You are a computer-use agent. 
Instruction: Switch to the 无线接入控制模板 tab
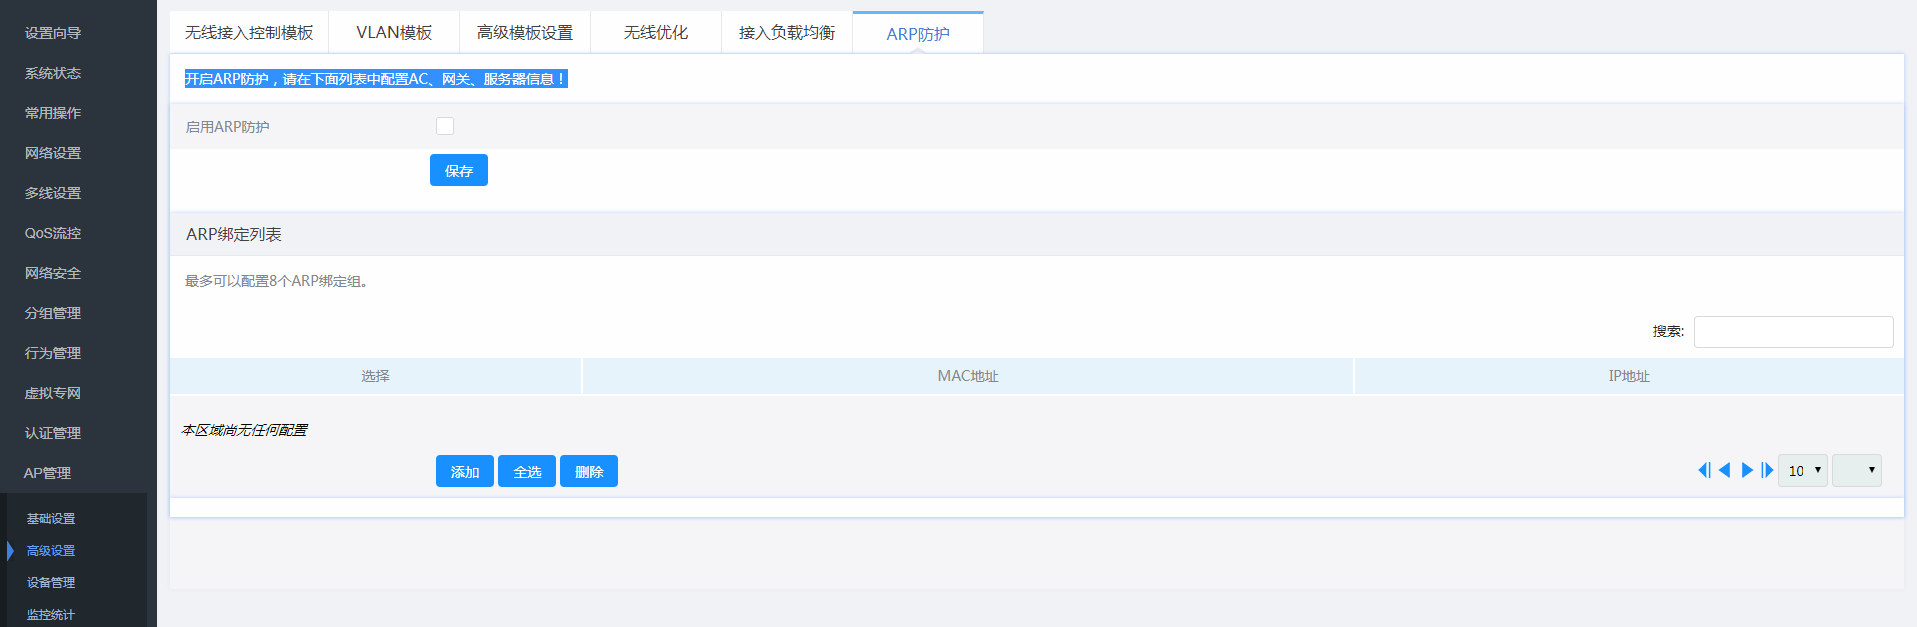click(249, 33)
